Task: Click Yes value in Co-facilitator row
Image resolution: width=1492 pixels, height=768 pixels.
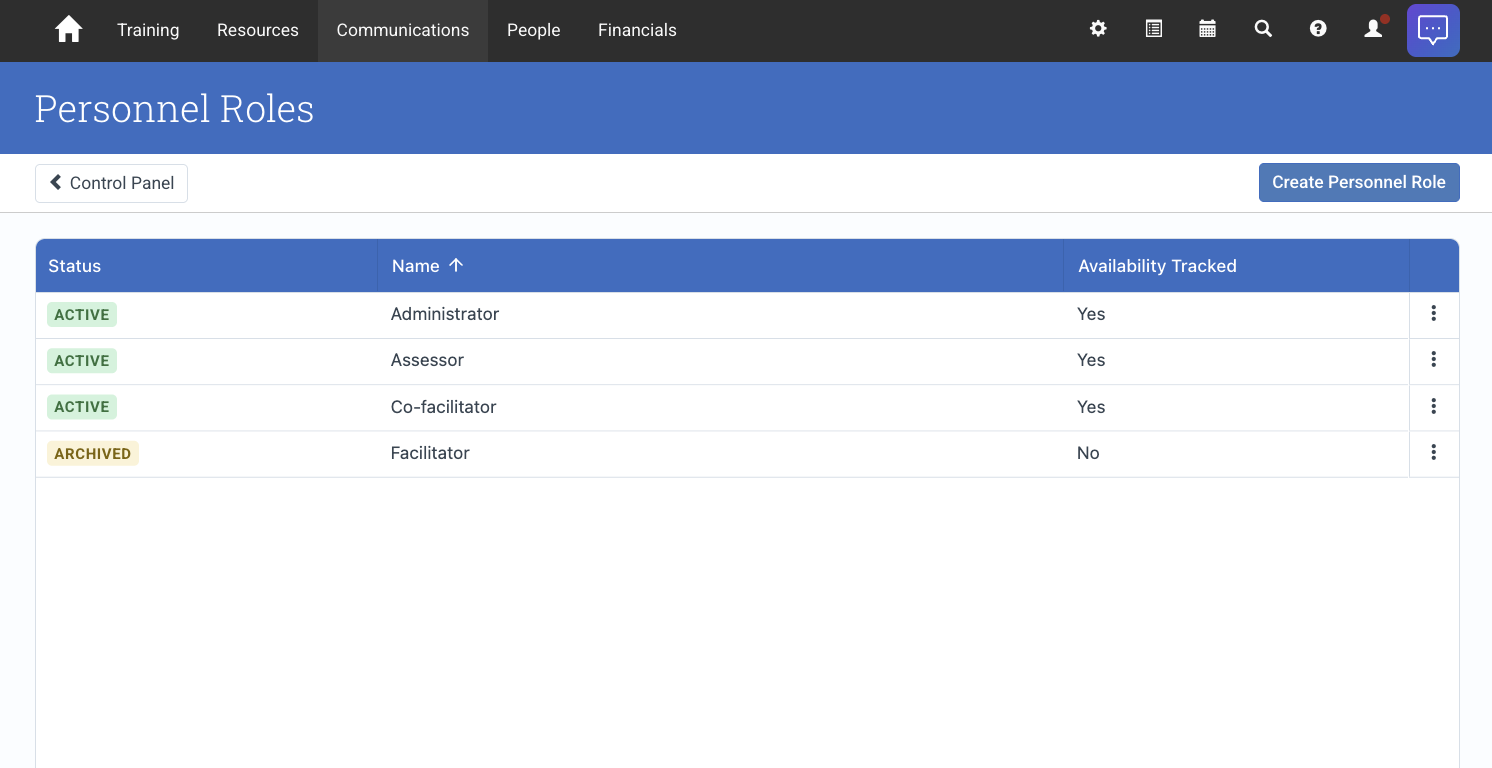Action: click(x=1091, y=407)
